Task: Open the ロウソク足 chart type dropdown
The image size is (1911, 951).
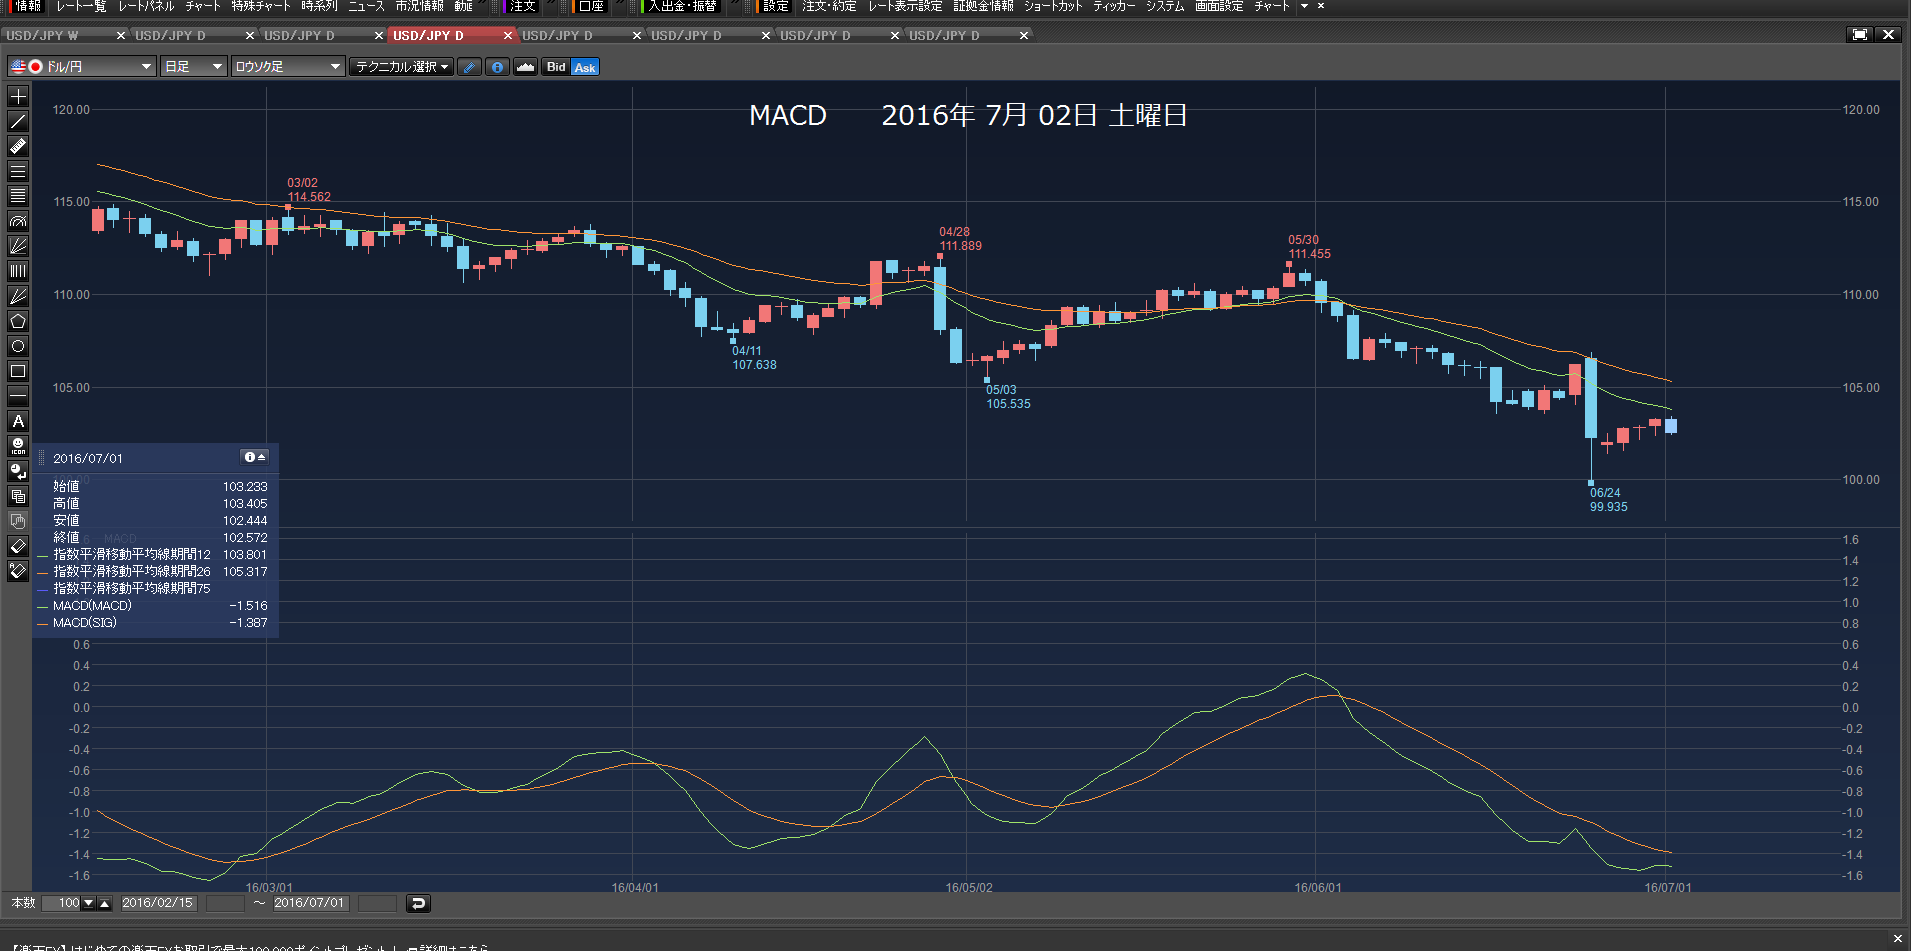Action: pyautogui.click(x=288, y=67)
